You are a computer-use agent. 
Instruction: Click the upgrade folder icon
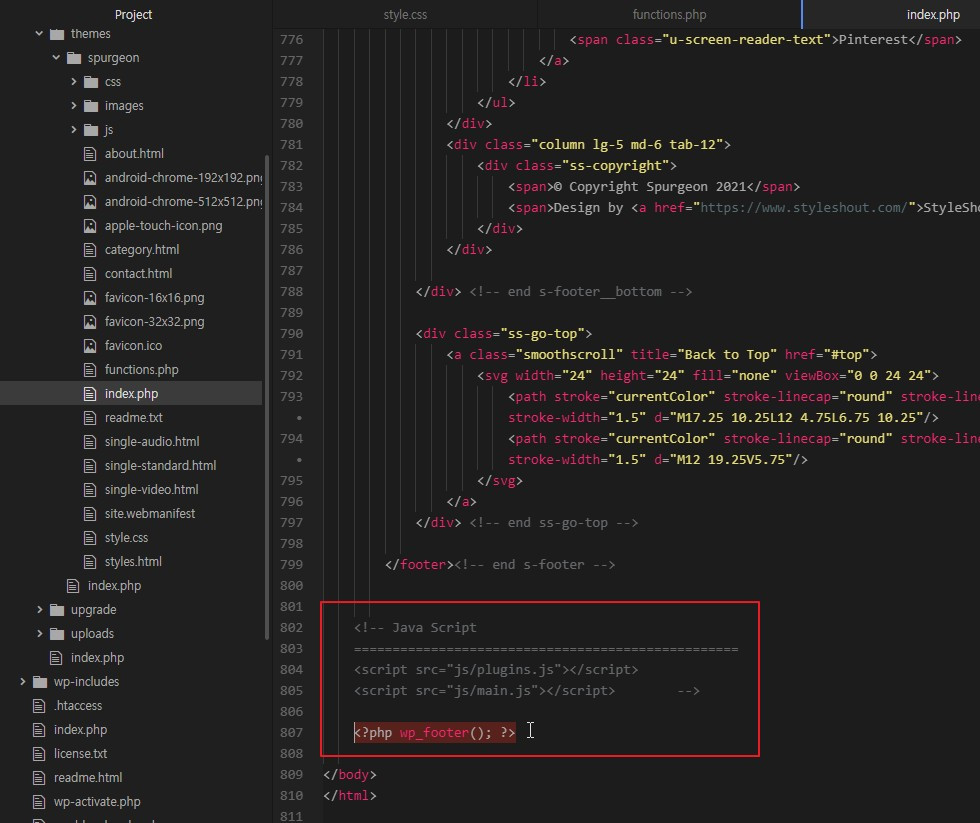click(57, 609)
